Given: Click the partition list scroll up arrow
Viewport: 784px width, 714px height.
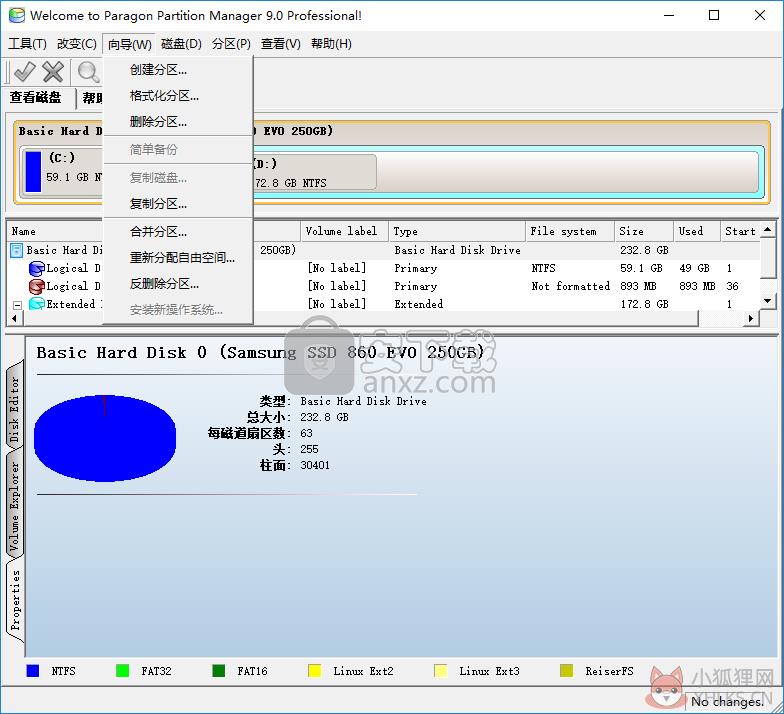Looking at the screenshot, I should 768,230.
